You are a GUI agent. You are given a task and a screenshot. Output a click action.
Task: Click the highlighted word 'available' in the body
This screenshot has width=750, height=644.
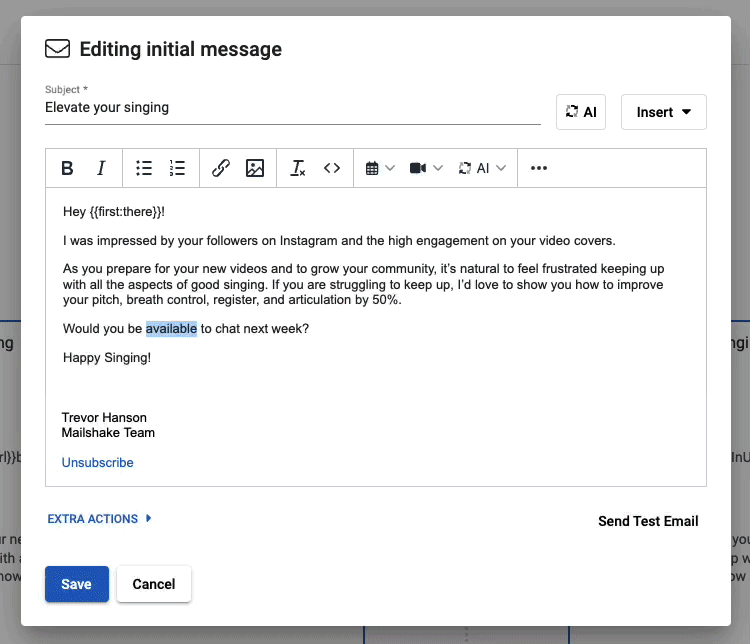[171, 329]
